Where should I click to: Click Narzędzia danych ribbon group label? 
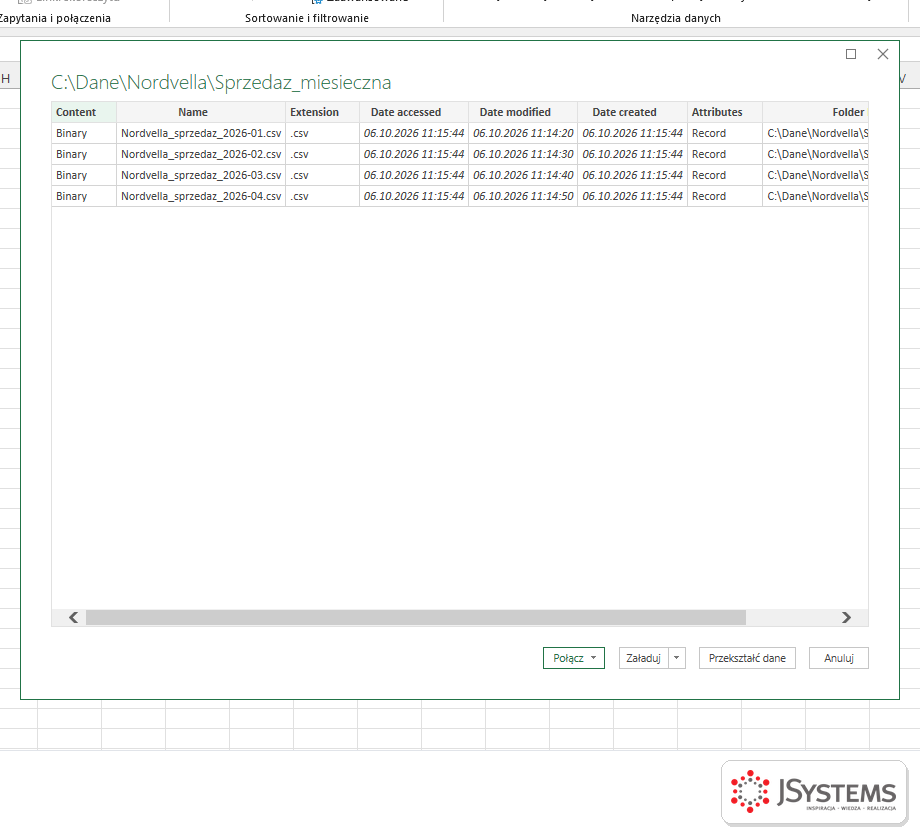point(676,18)
